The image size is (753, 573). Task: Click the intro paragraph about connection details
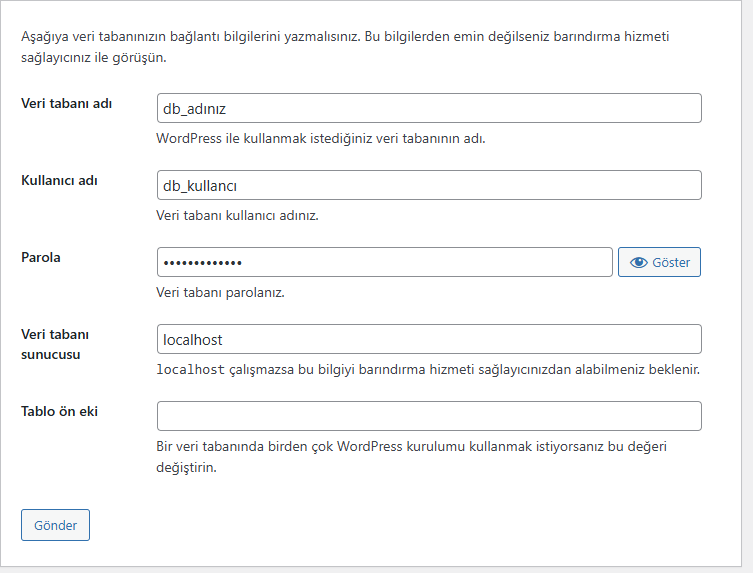(x=345, y=46)
